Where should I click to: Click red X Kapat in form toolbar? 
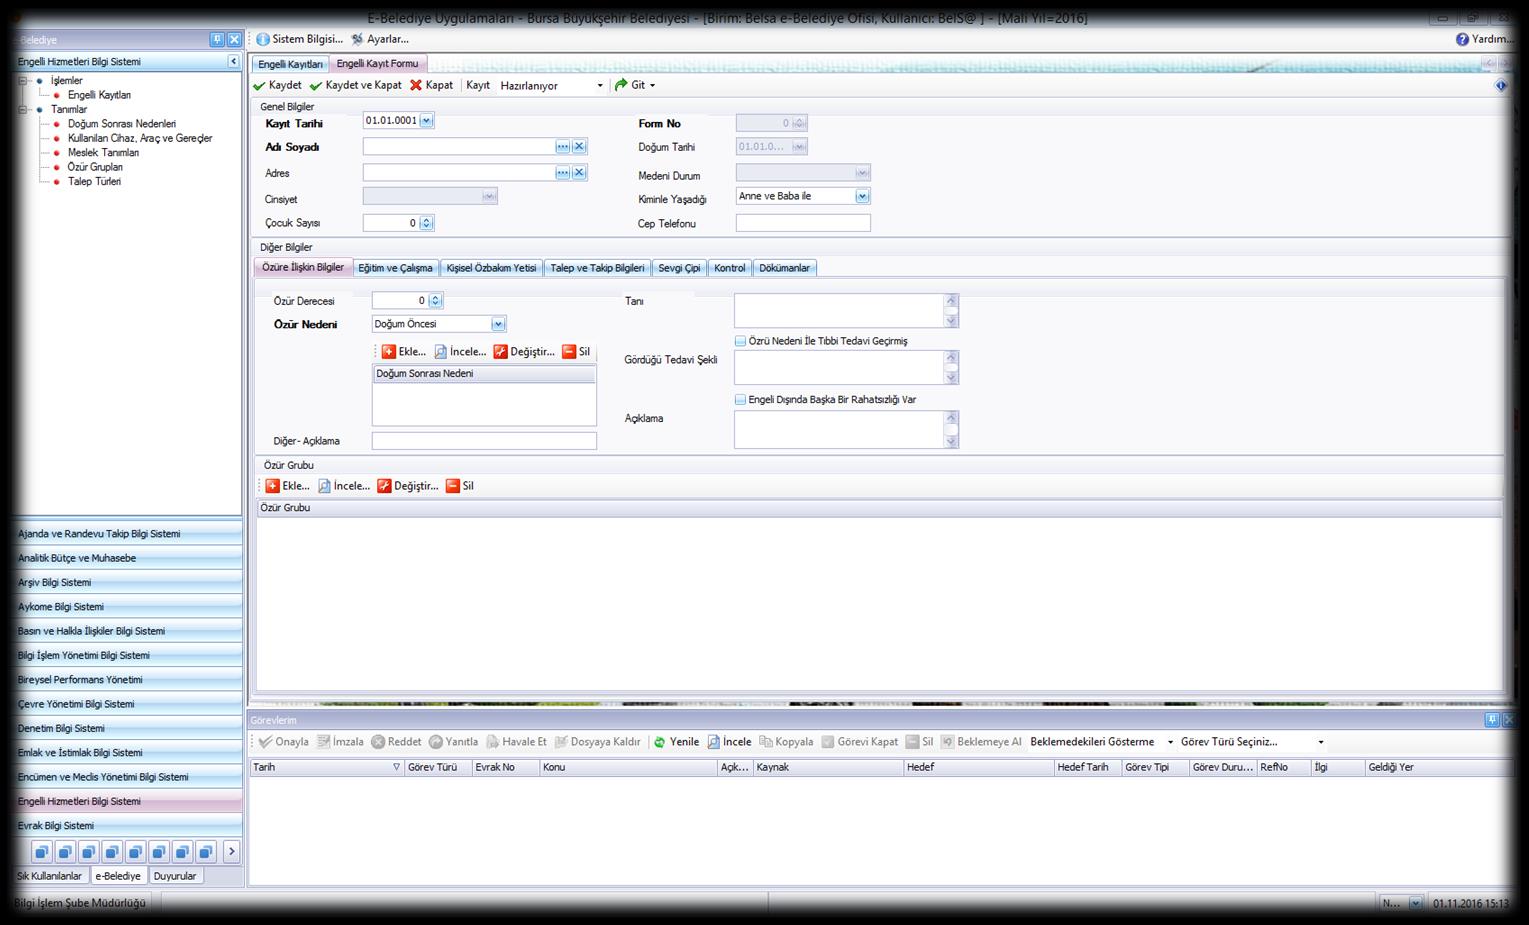(x=416, y=85)
